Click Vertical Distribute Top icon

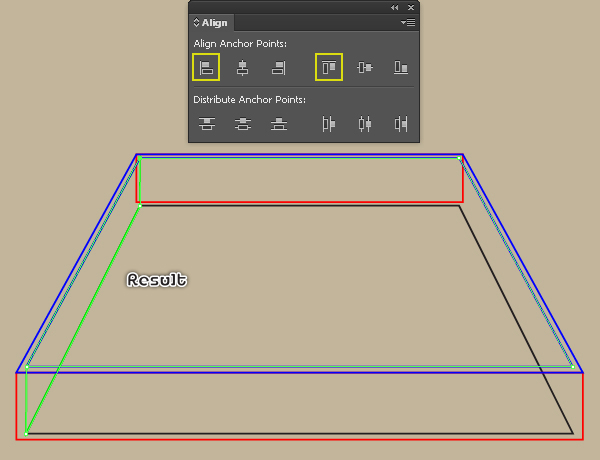207,124
